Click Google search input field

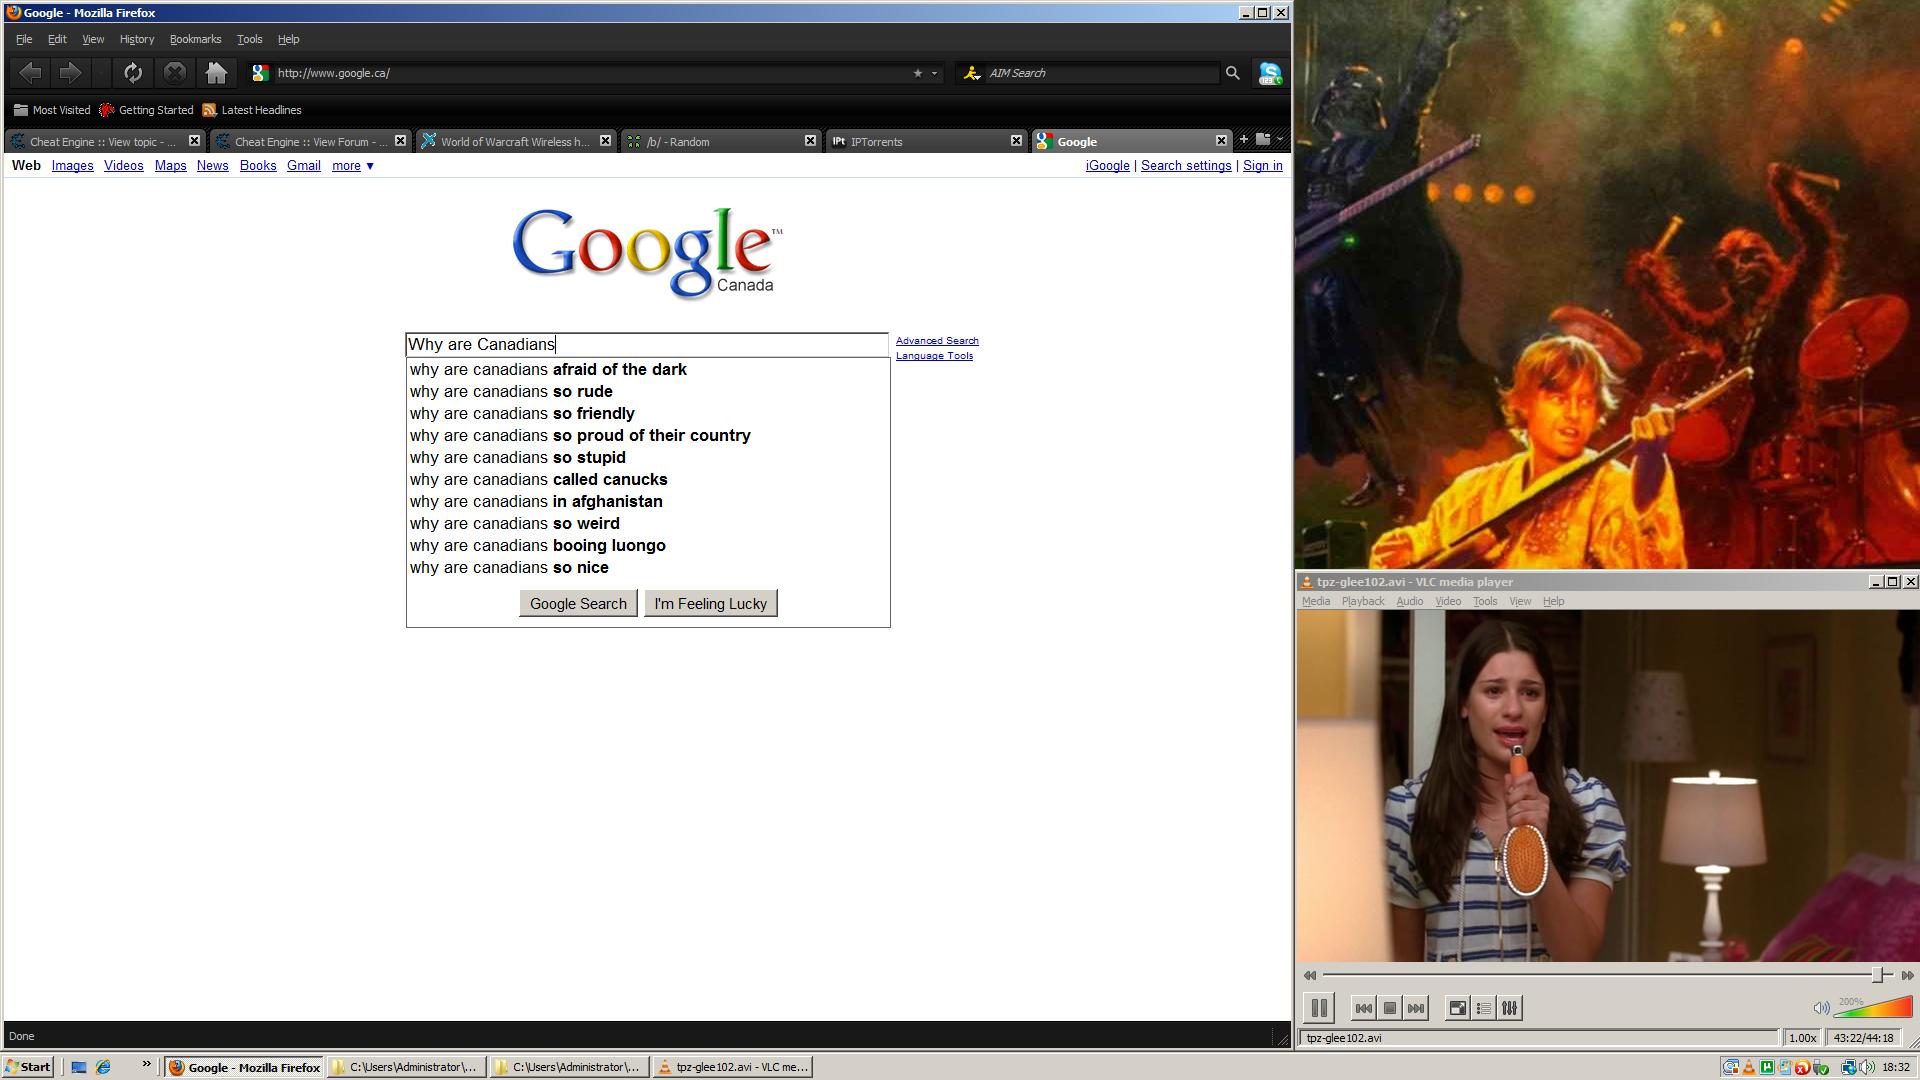(x=647, y=344)
